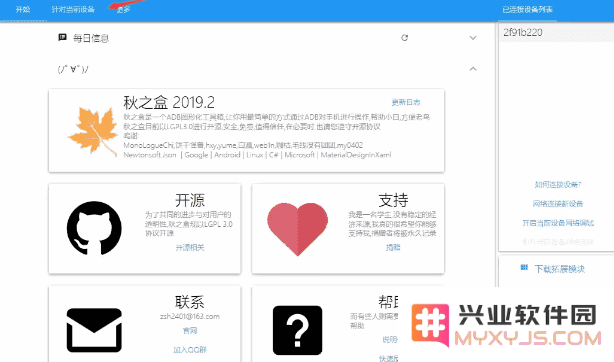Click 网络连接新设备 link
This screenshot has height=362, width=614.
(x=558, y=204)
